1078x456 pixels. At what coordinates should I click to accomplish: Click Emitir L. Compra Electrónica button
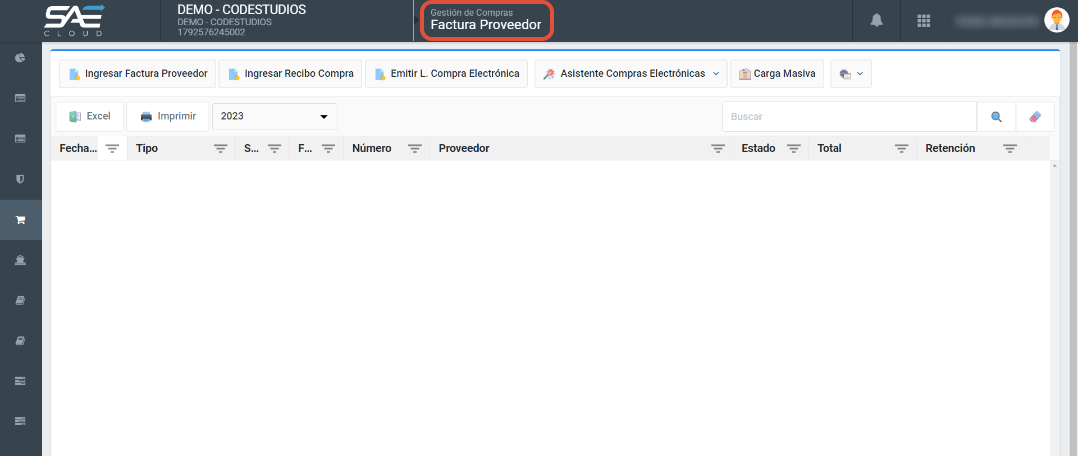click(x=446, y=74)
